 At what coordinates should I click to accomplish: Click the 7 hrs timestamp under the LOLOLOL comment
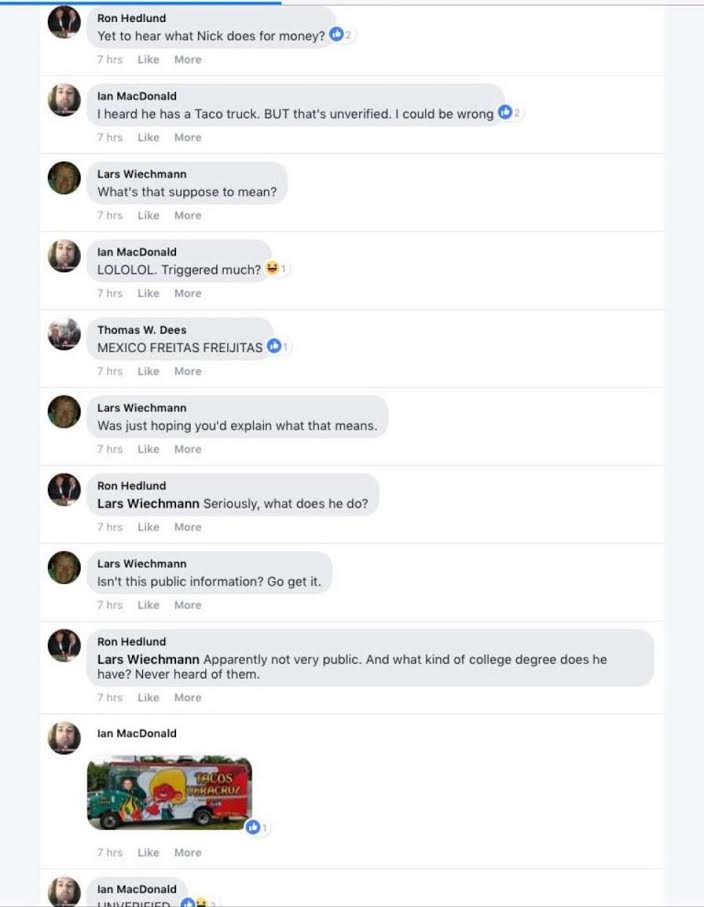click(x=109, y=294)
